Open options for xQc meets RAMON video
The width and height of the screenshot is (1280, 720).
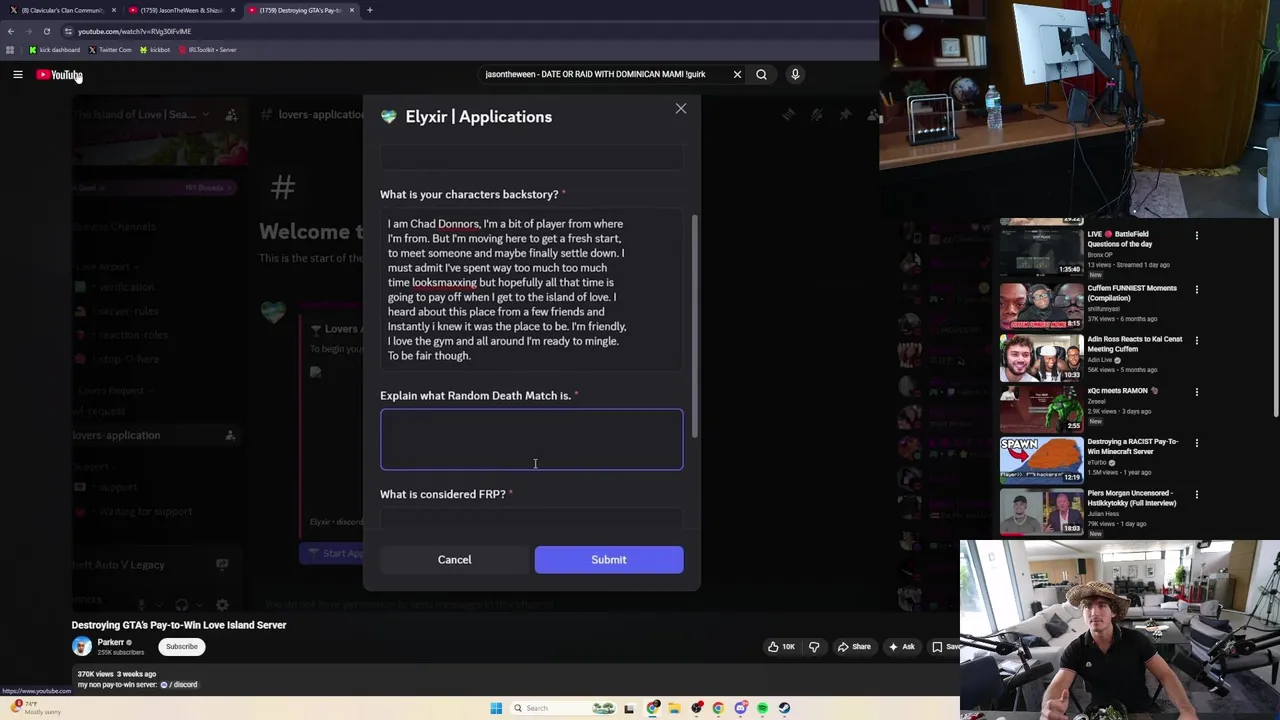pyautogui.click(x=1197, y=392)
